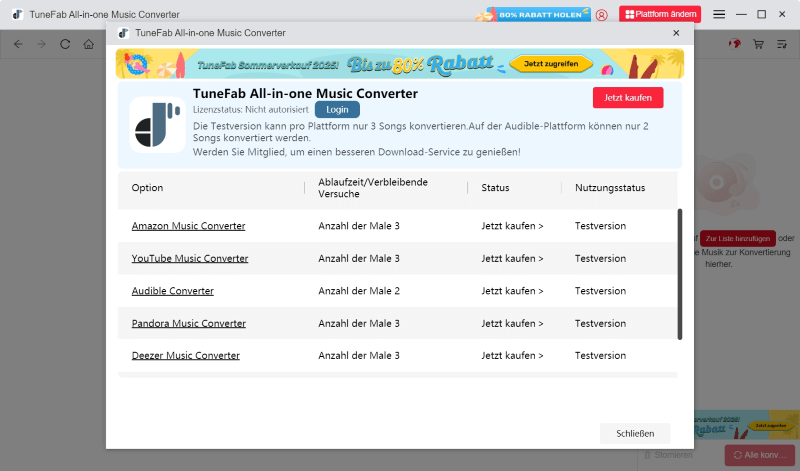Open the Pandora Music Converter link
The height and width of the screenshot is (471, 800).
189,324
